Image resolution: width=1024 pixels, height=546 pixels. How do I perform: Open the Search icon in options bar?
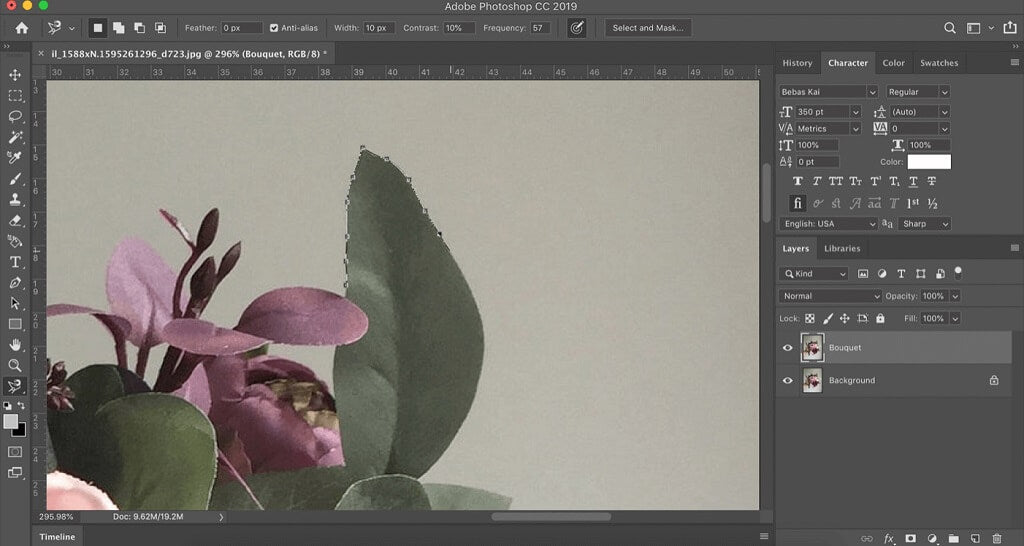coord(950,28)
